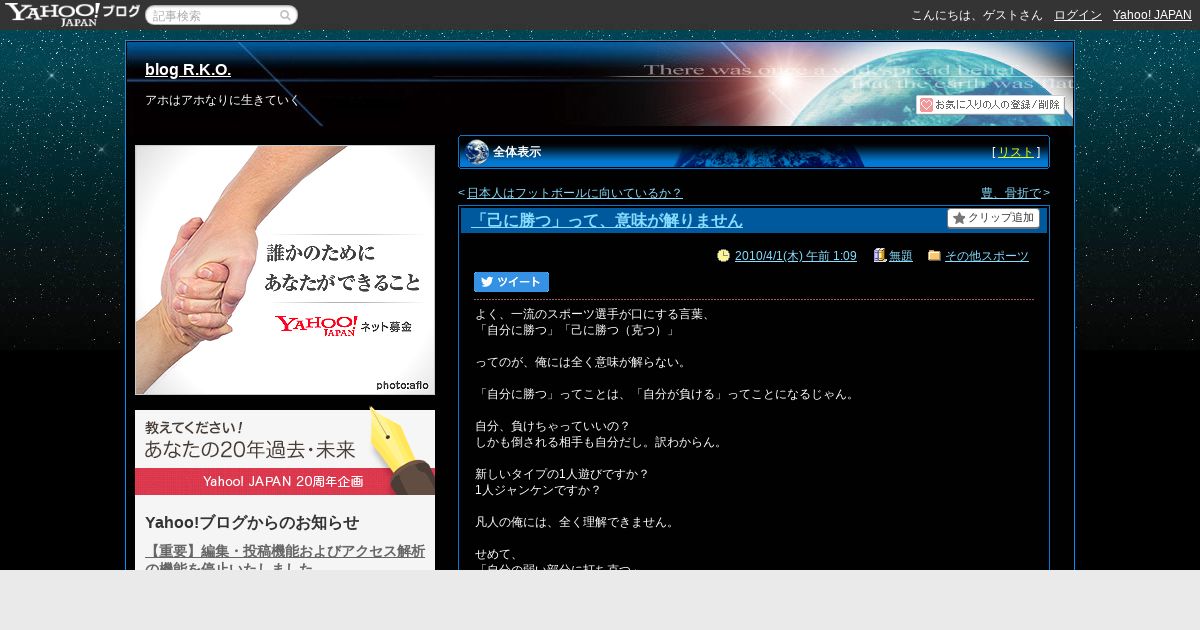
Task: Click the folder icon by その他スポーツ
Action: tap(934, 256)
